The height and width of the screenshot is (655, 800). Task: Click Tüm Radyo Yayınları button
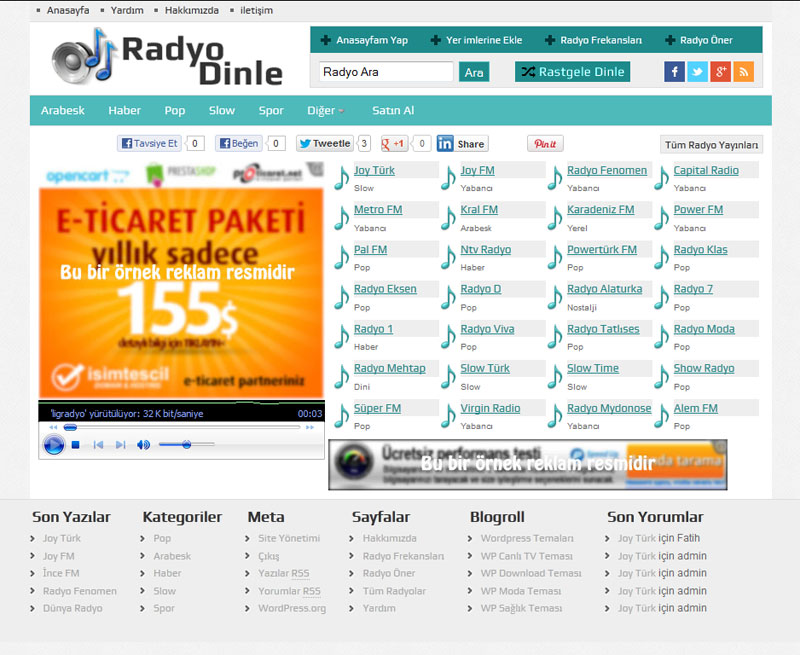pos(711,145)
